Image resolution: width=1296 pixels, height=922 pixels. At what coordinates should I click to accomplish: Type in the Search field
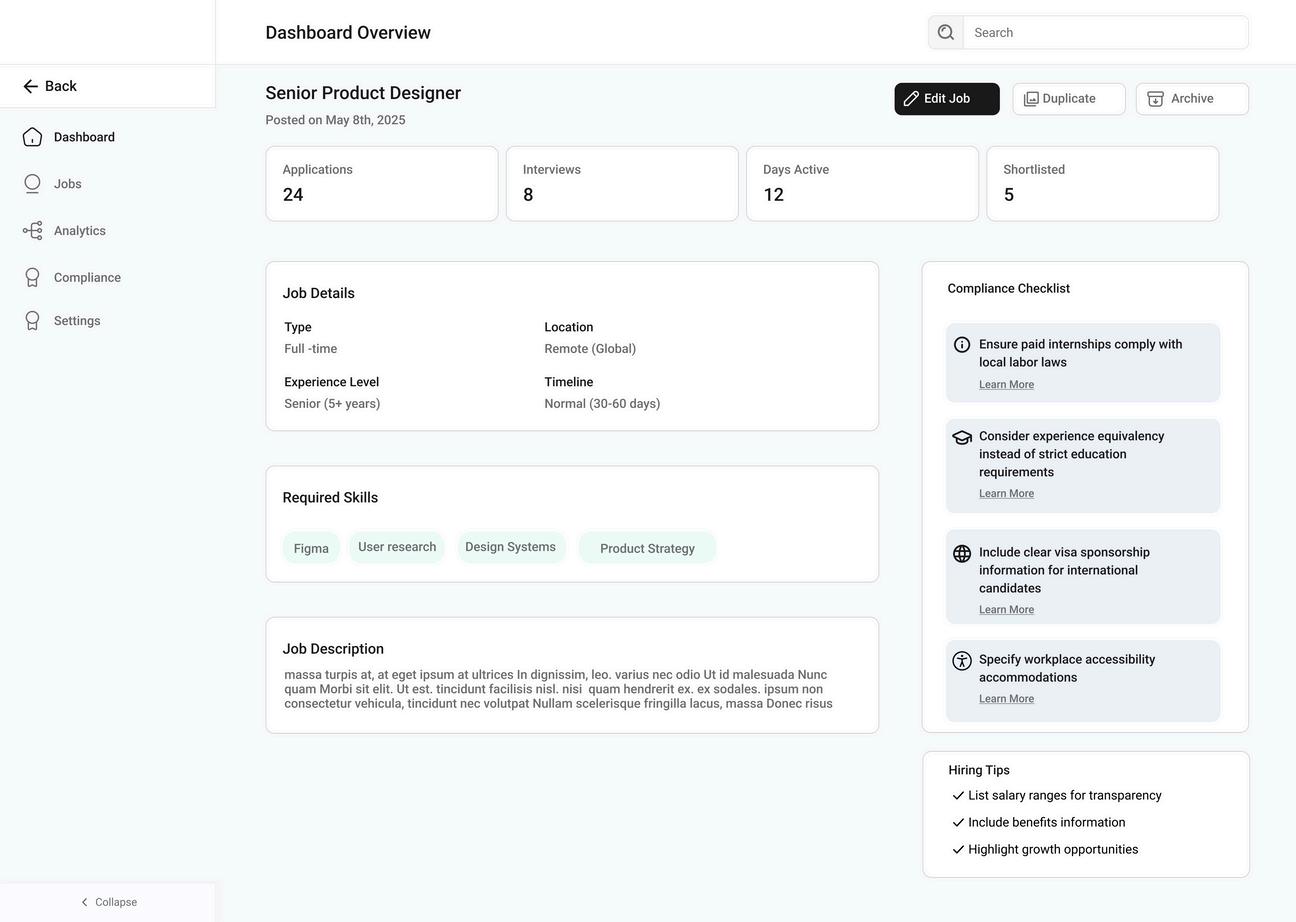tap(1105, 33)
